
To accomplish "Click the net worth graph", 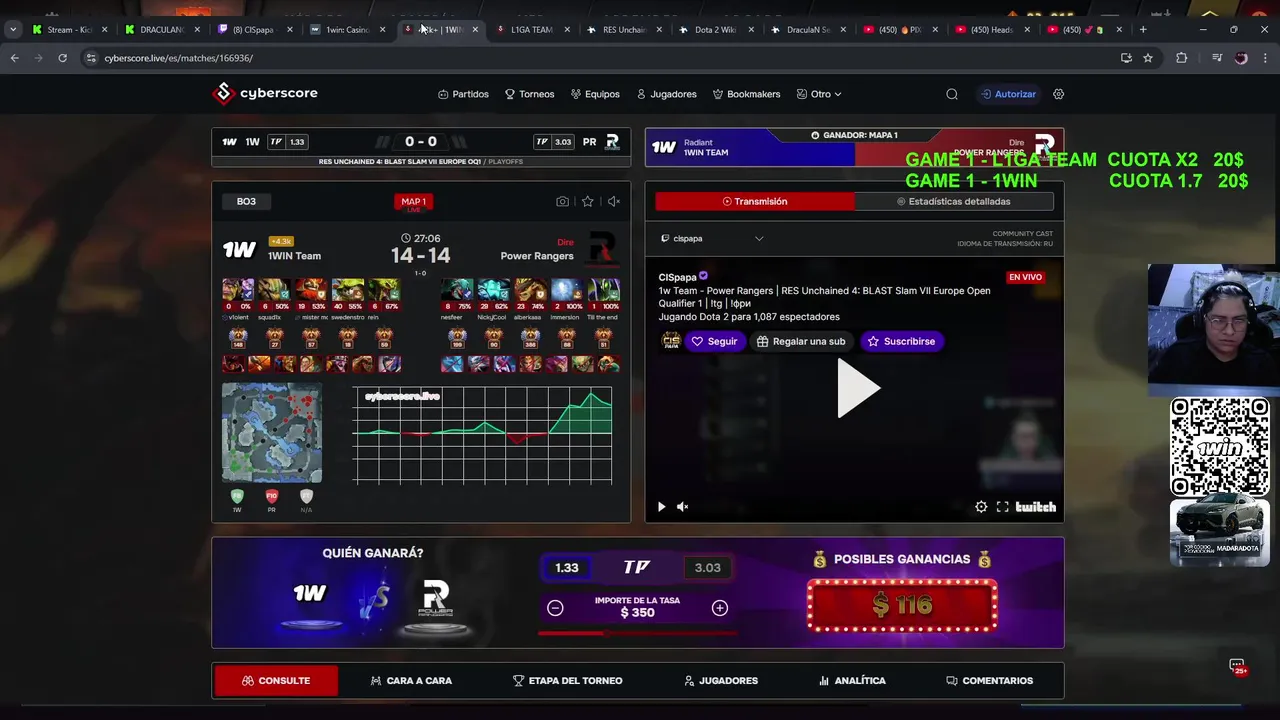I will (x=482, y=435).
